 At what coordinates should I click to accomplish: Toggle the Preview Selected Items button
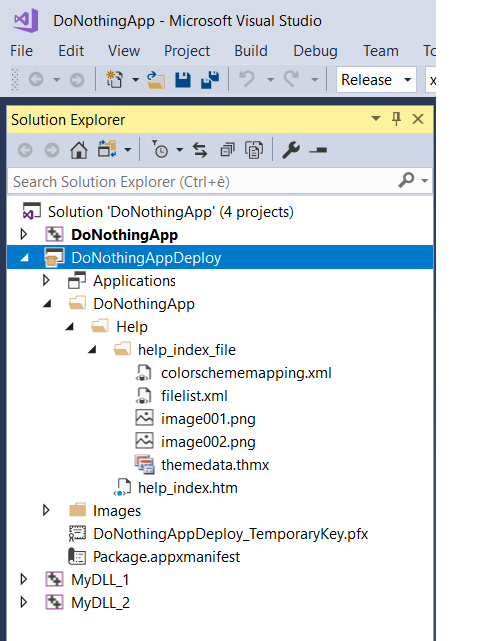[318, 150]
